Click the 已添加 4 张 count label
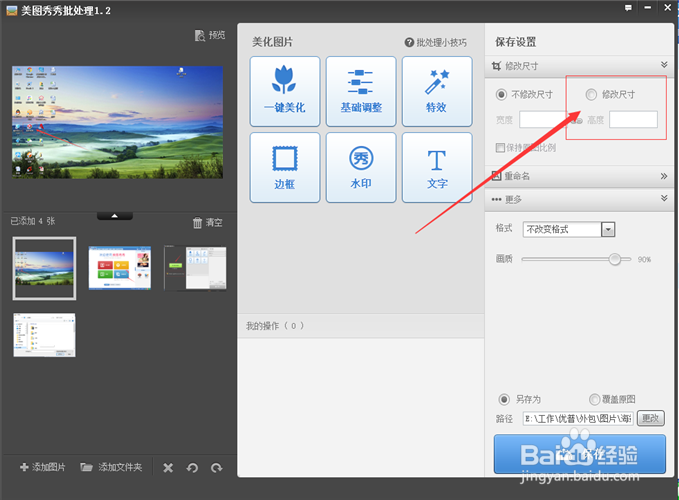Viewport: 679px width, 500px height. pos(33,221)
